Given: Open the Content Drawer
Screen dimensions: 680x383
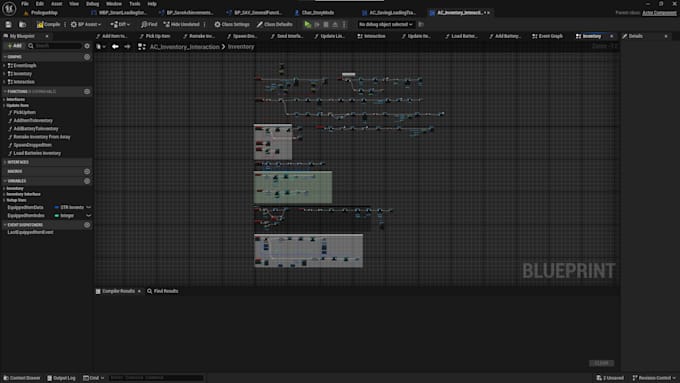Looking at the screenshot, I should coord(22,378).
